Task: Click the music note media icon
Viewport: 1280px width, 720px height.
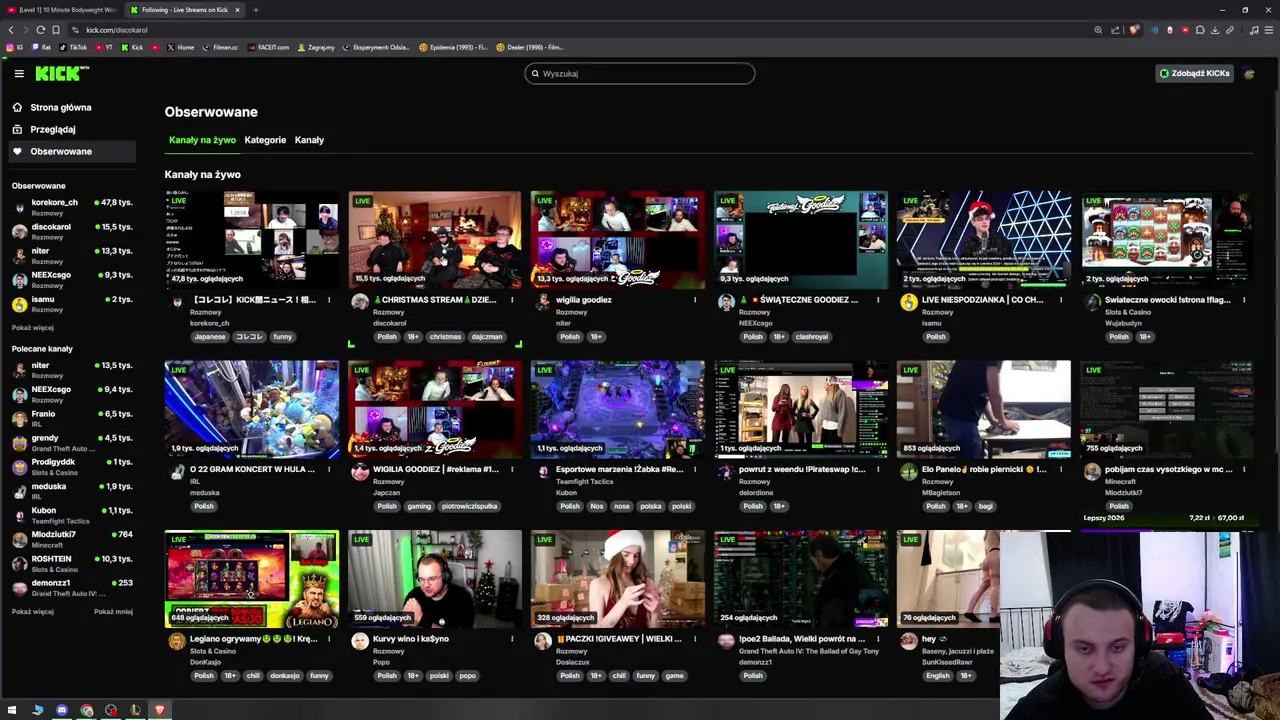Action: pyautogui.click(x=1254, y=30)
